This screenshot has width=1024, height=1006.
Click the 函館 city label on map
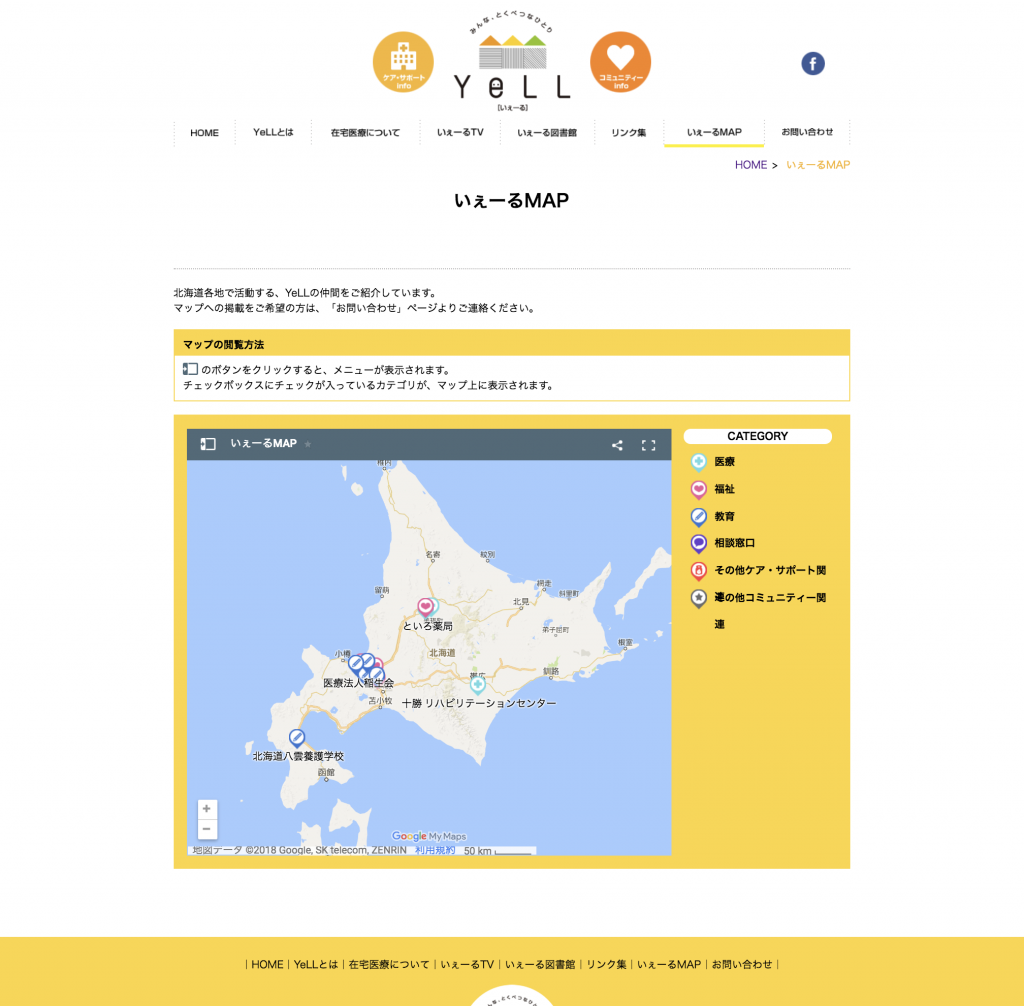[327, 772]
